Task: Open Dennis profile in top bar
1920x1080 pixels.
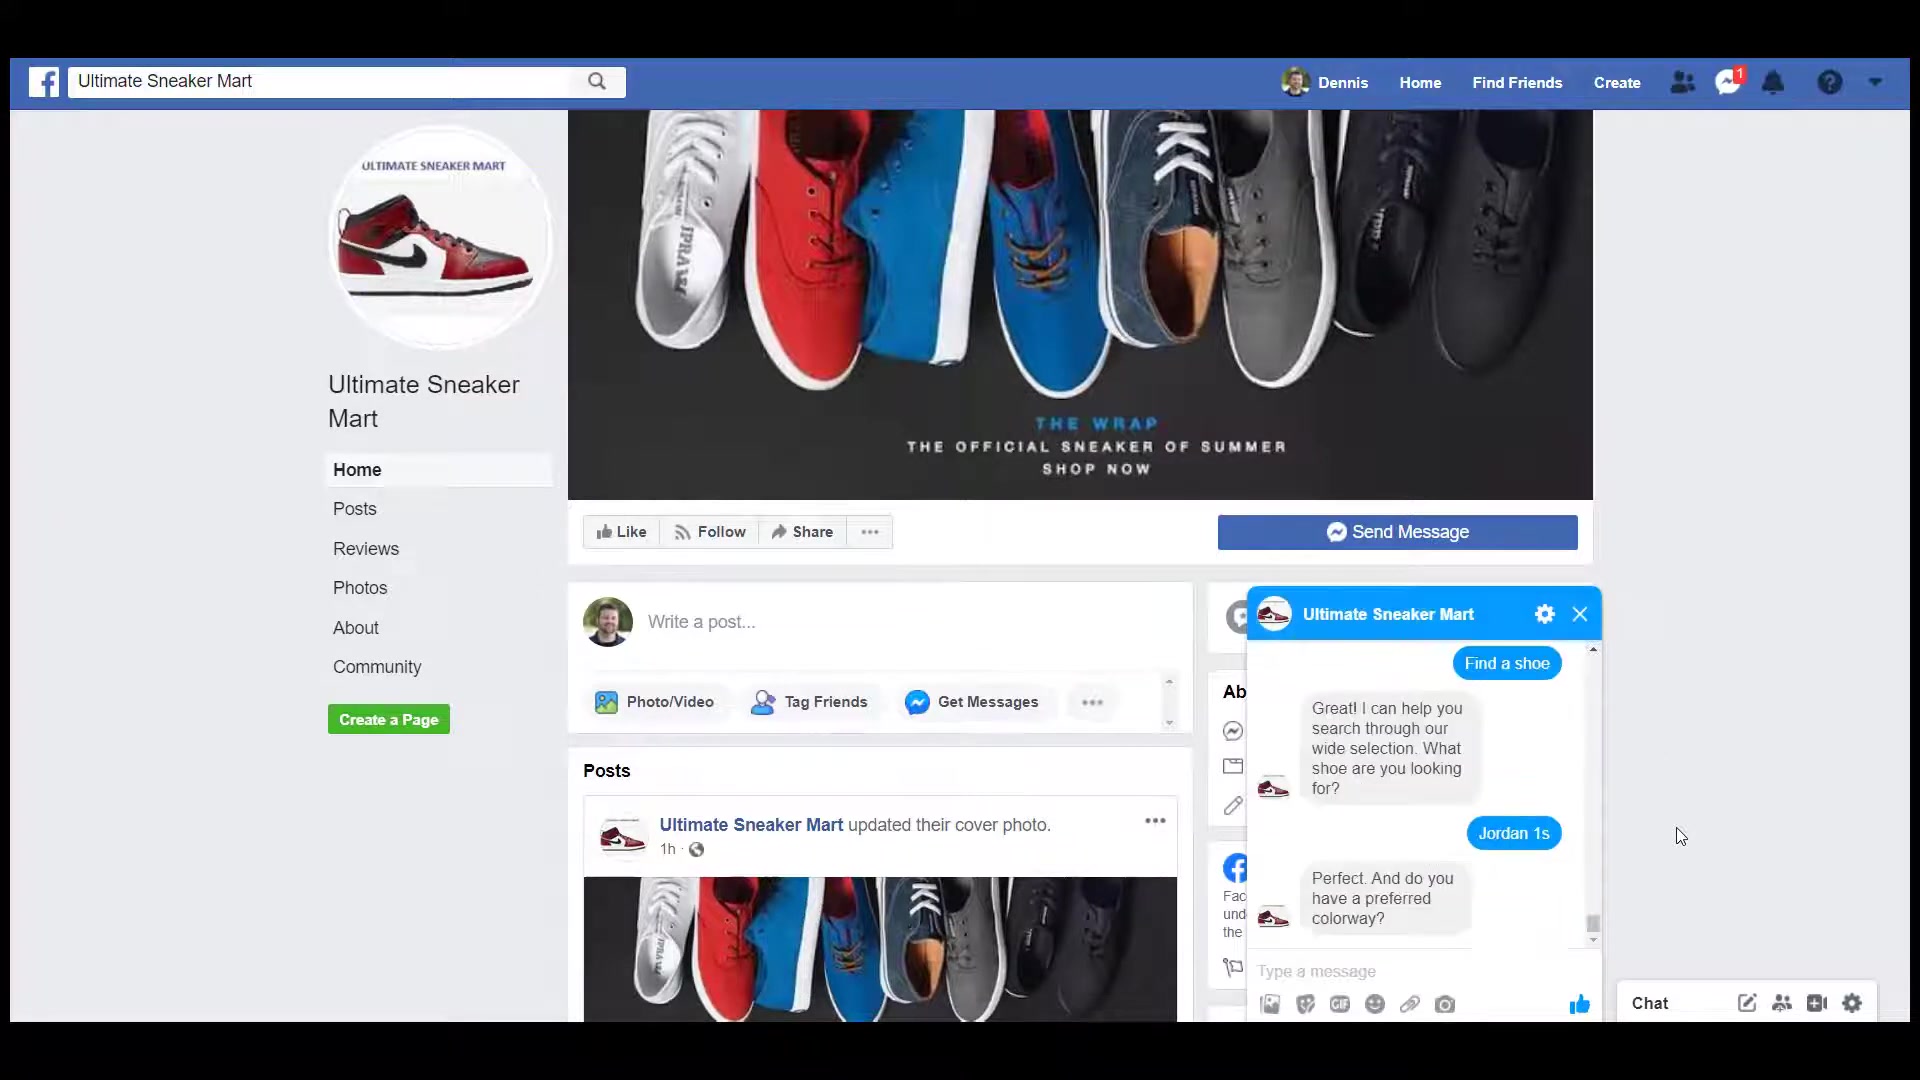Action: click(x=1325, y=83)
